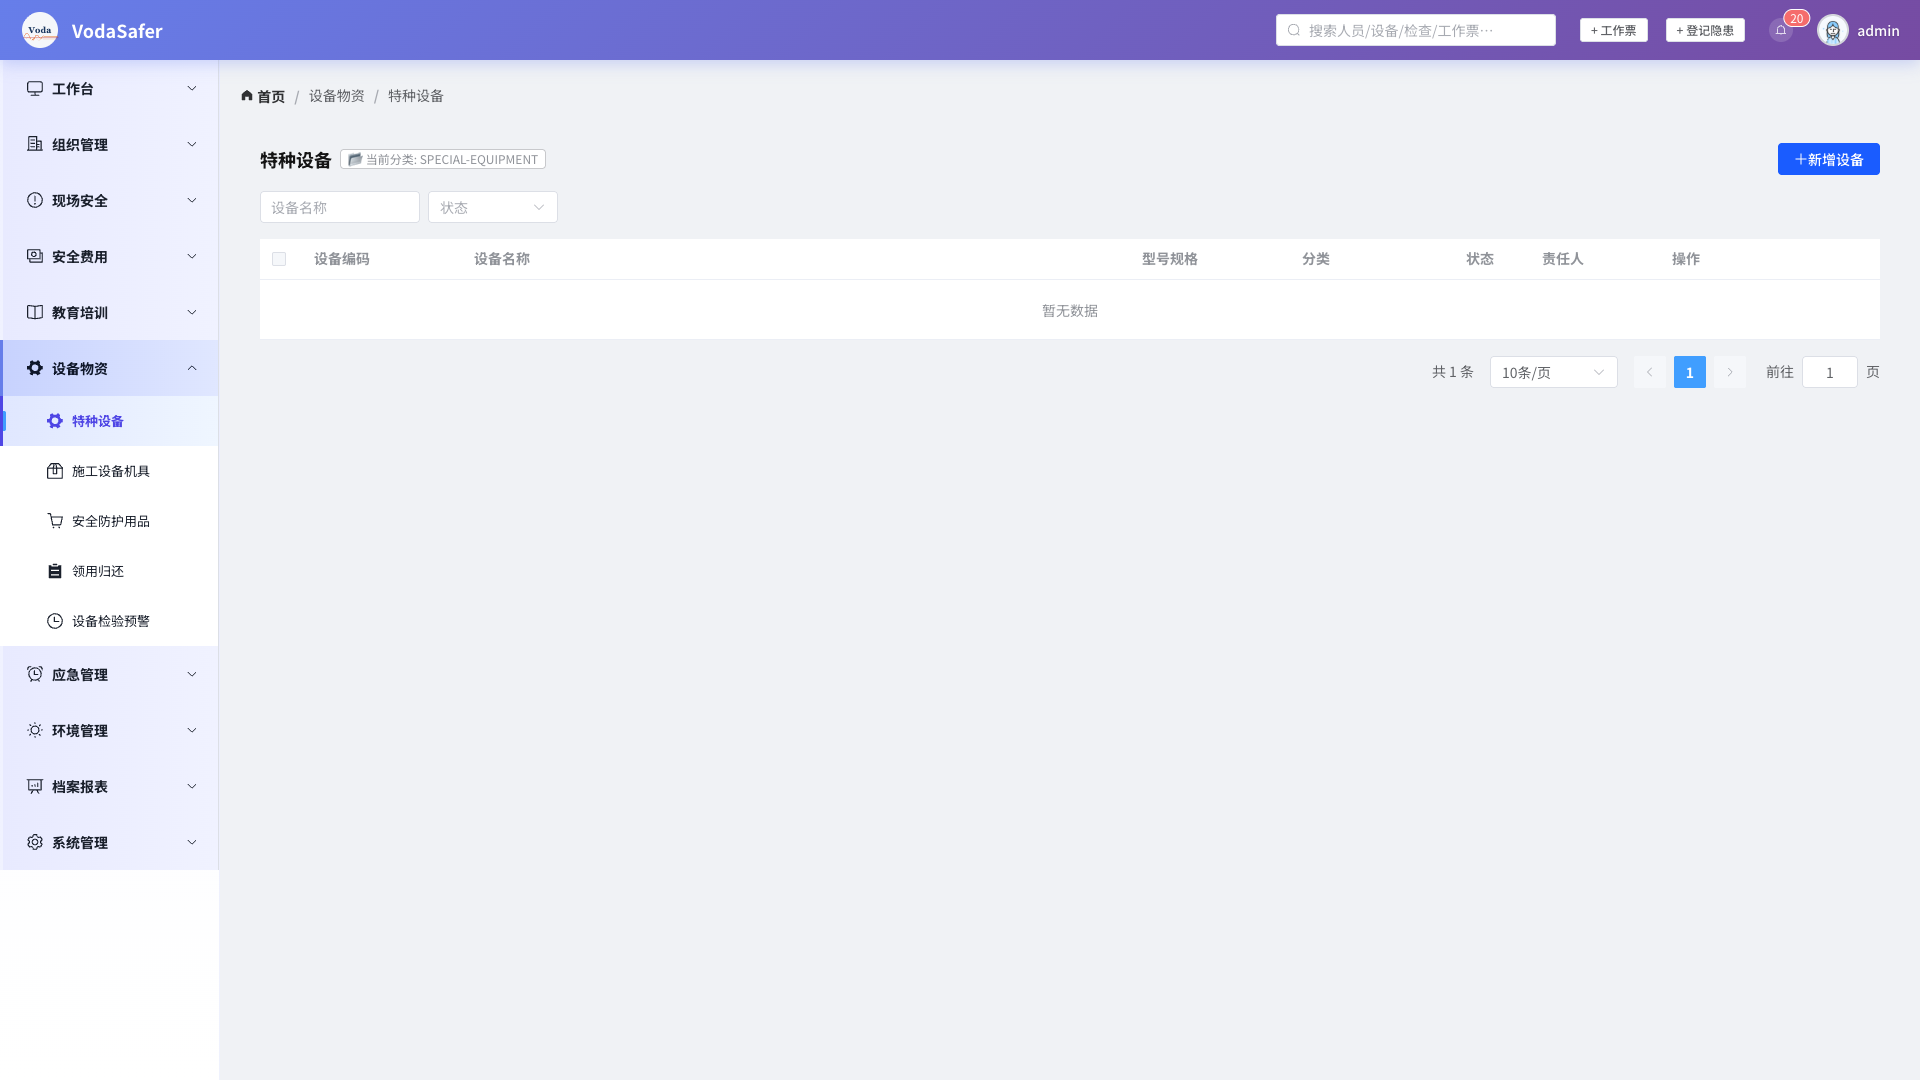The width and height of the screenshot is (1920, 1080).
Task: Open 施工设备机具 submenu item
Action: click(x=110, y=471)
